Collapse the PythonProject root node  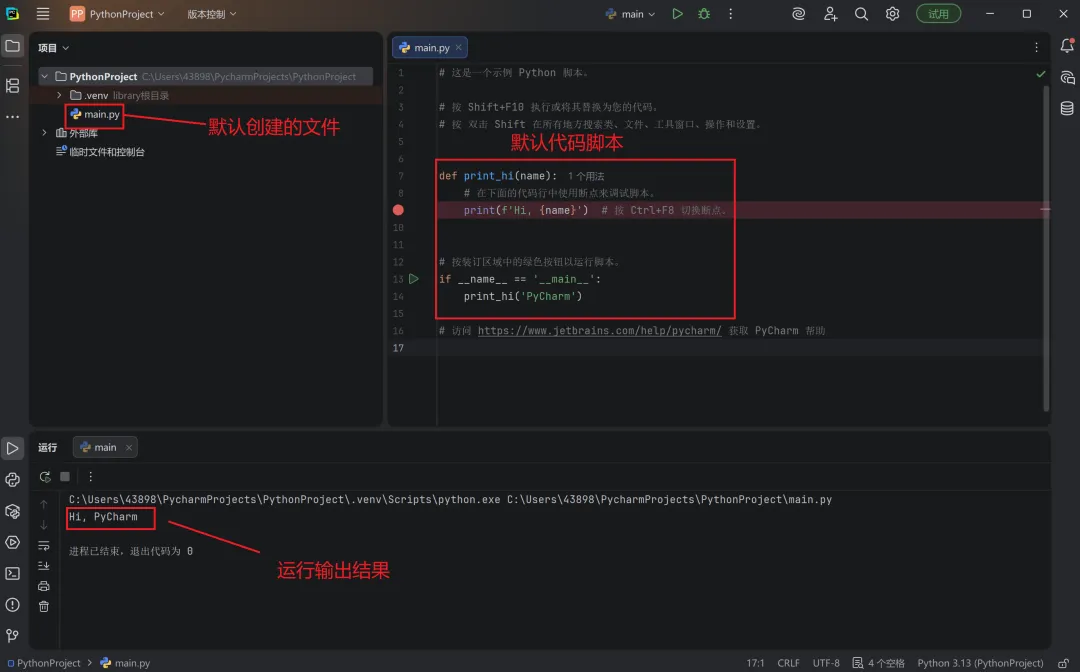[45, 76]
